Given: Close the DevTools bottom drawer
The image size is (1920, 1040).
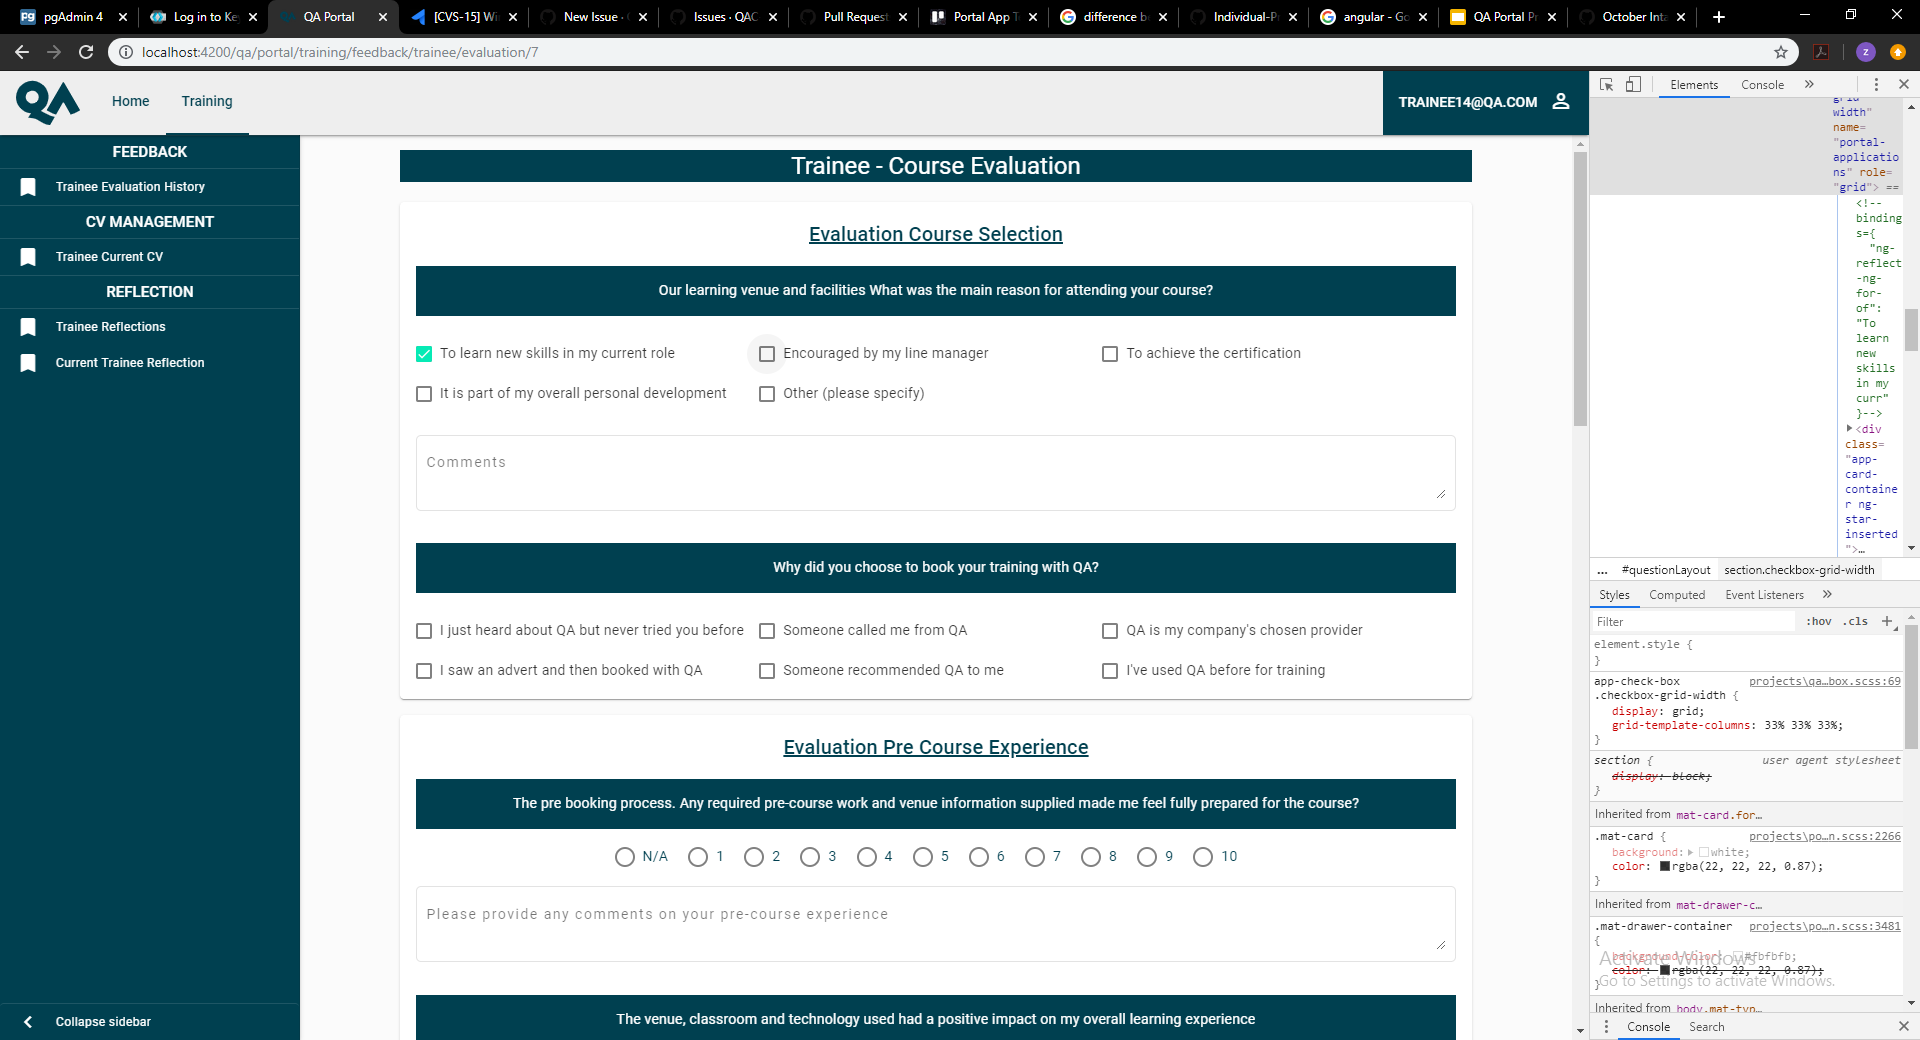Looking at the screenshot, I should (x=1904, y=1026).
